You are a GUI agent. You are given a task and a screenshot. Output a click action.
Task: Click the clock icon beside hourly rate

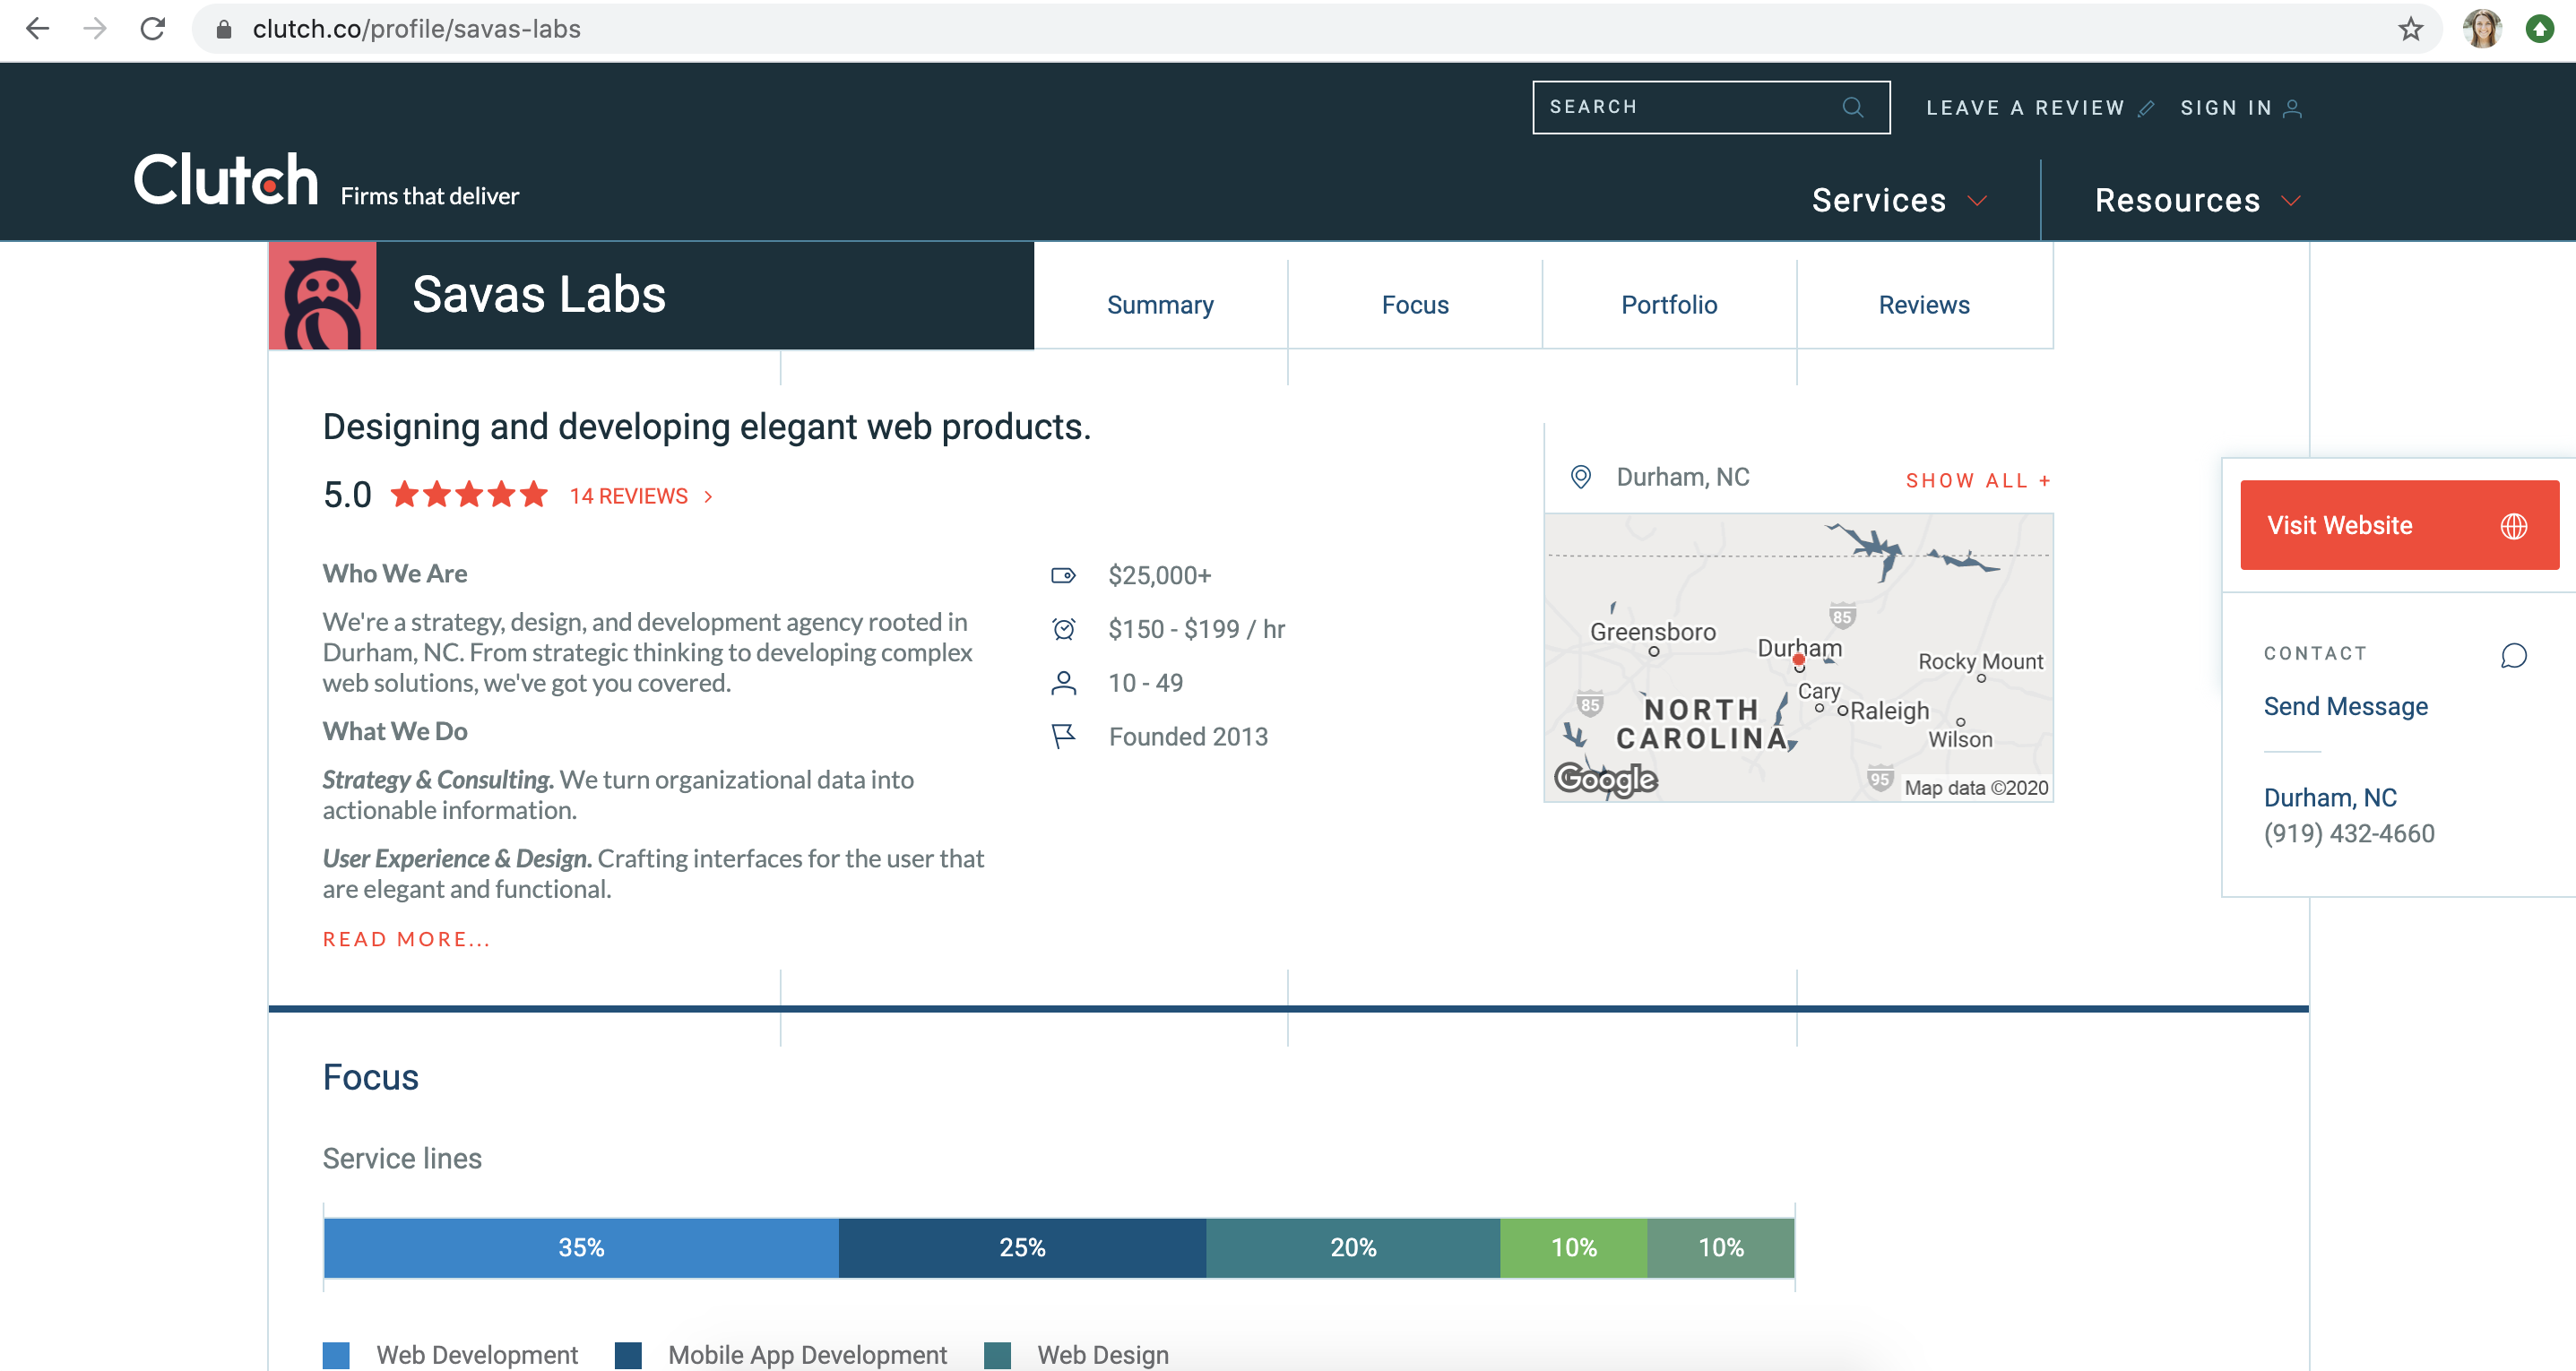click(1064, 629)
